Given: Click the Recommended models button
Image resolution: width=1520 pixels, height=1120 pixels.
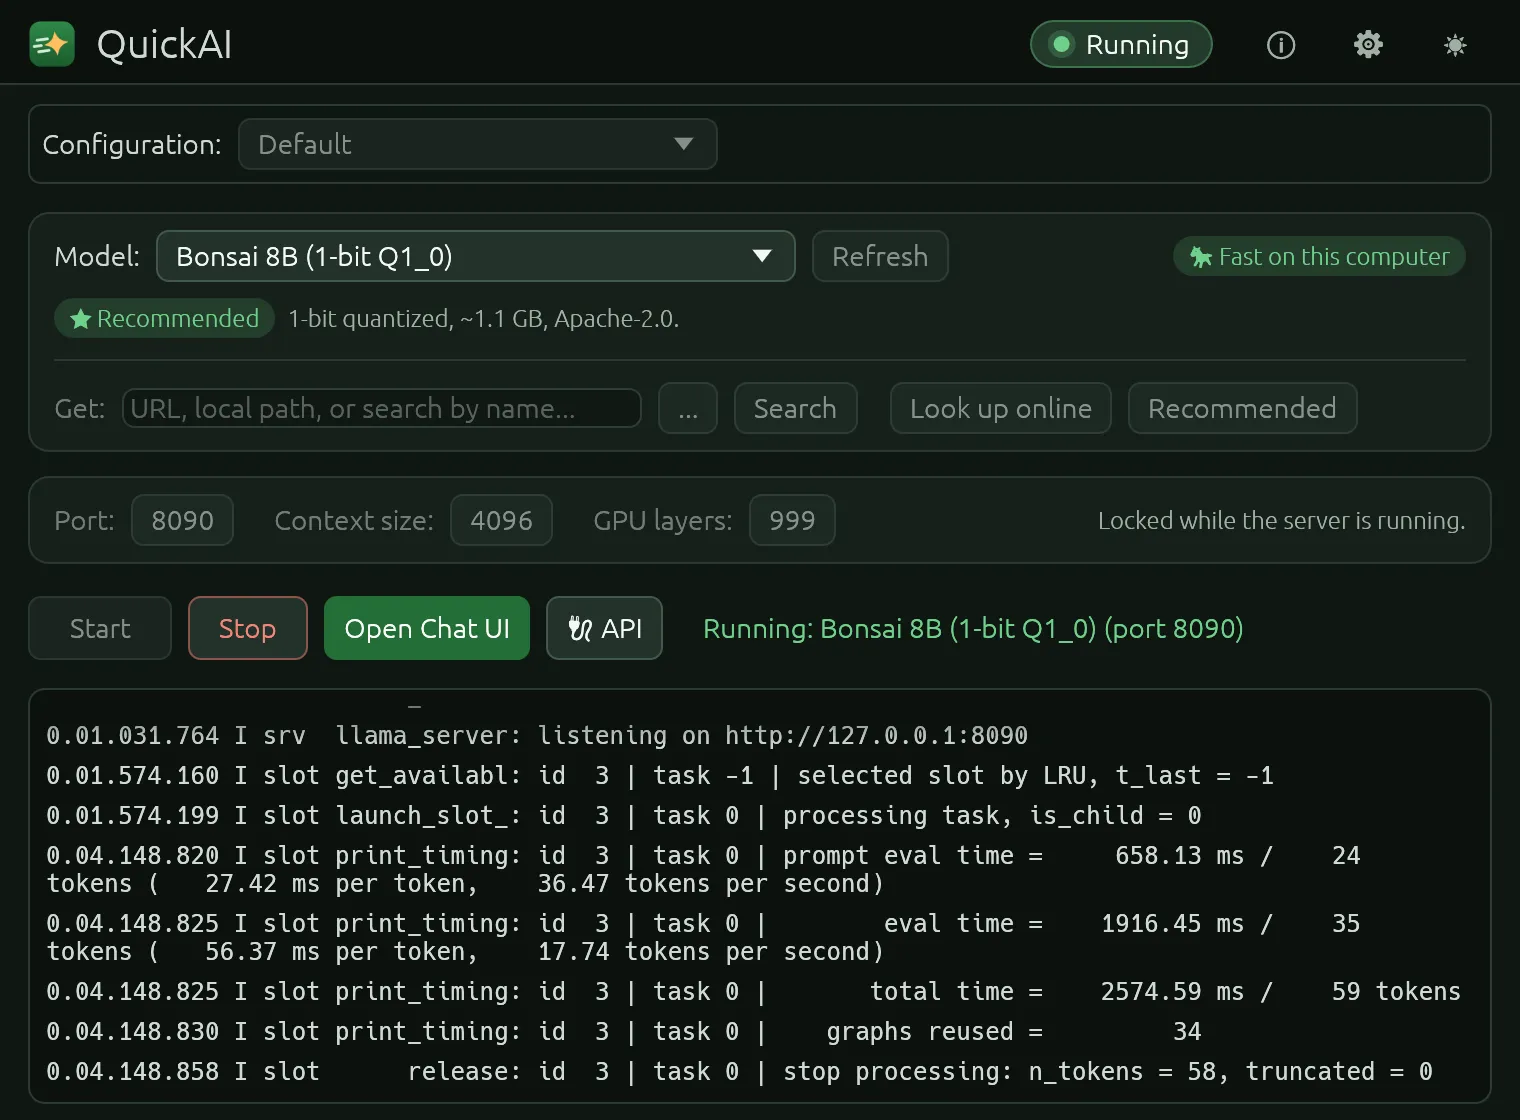Looking at the screenshot, I should [1242, 408].
